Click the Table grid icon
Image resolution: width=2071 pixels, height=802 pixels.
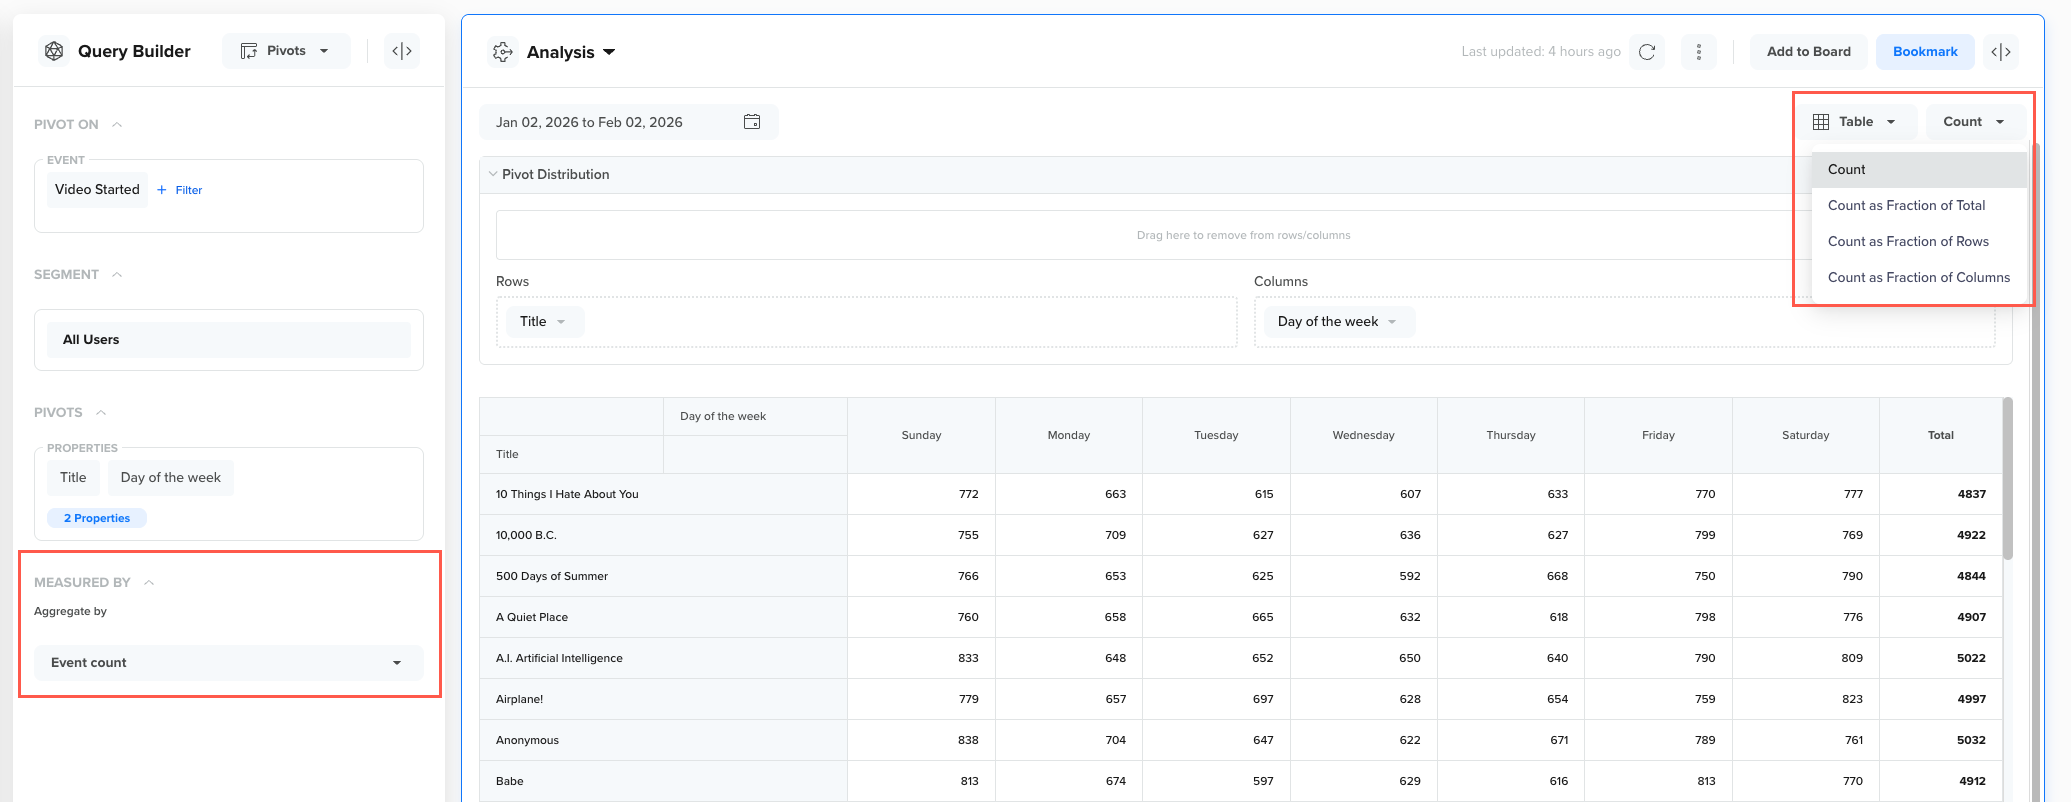click(1821, 122)
